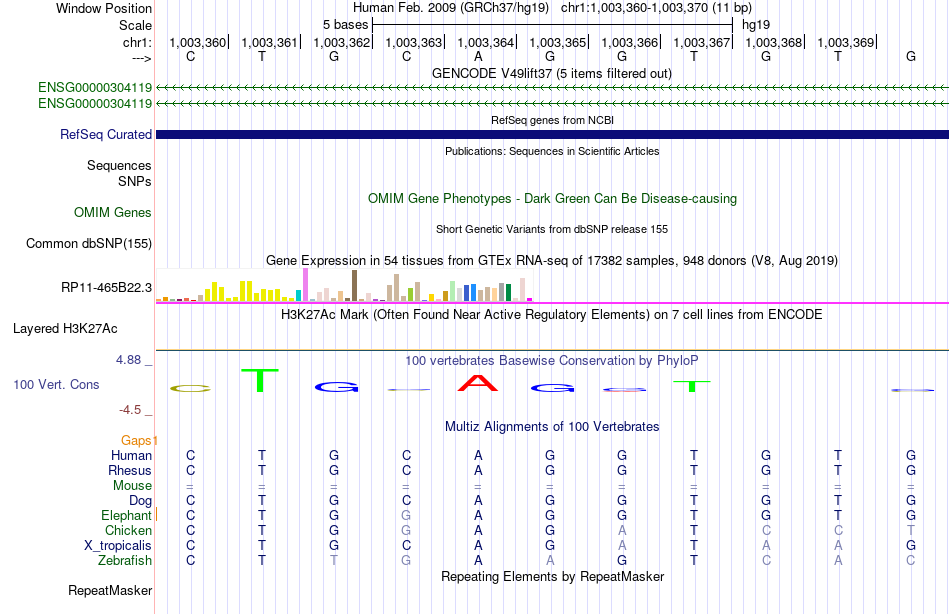Click the Chicken species row label
Image resolution: width=950 pixels, height=614 pixels.
[x=128, y=530]
